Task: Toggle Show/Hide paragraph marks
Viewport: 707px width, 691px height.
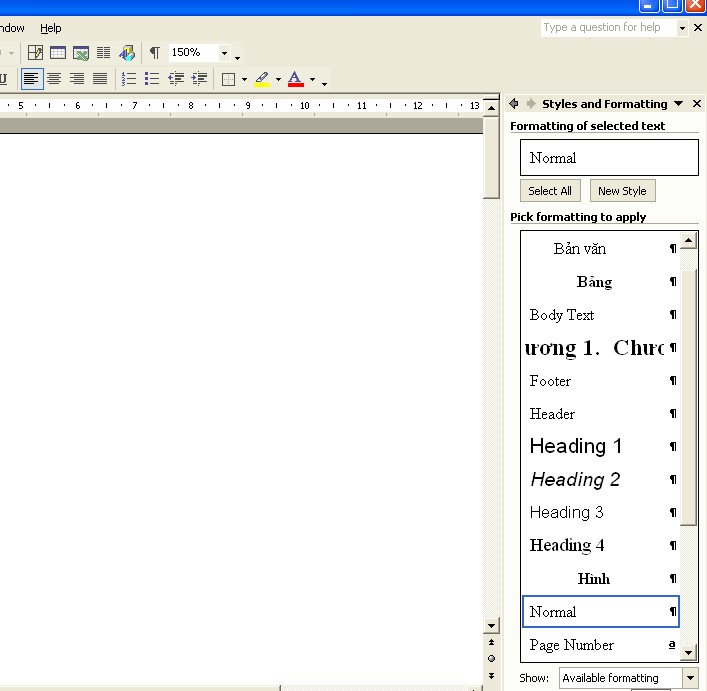Action: 155,53
